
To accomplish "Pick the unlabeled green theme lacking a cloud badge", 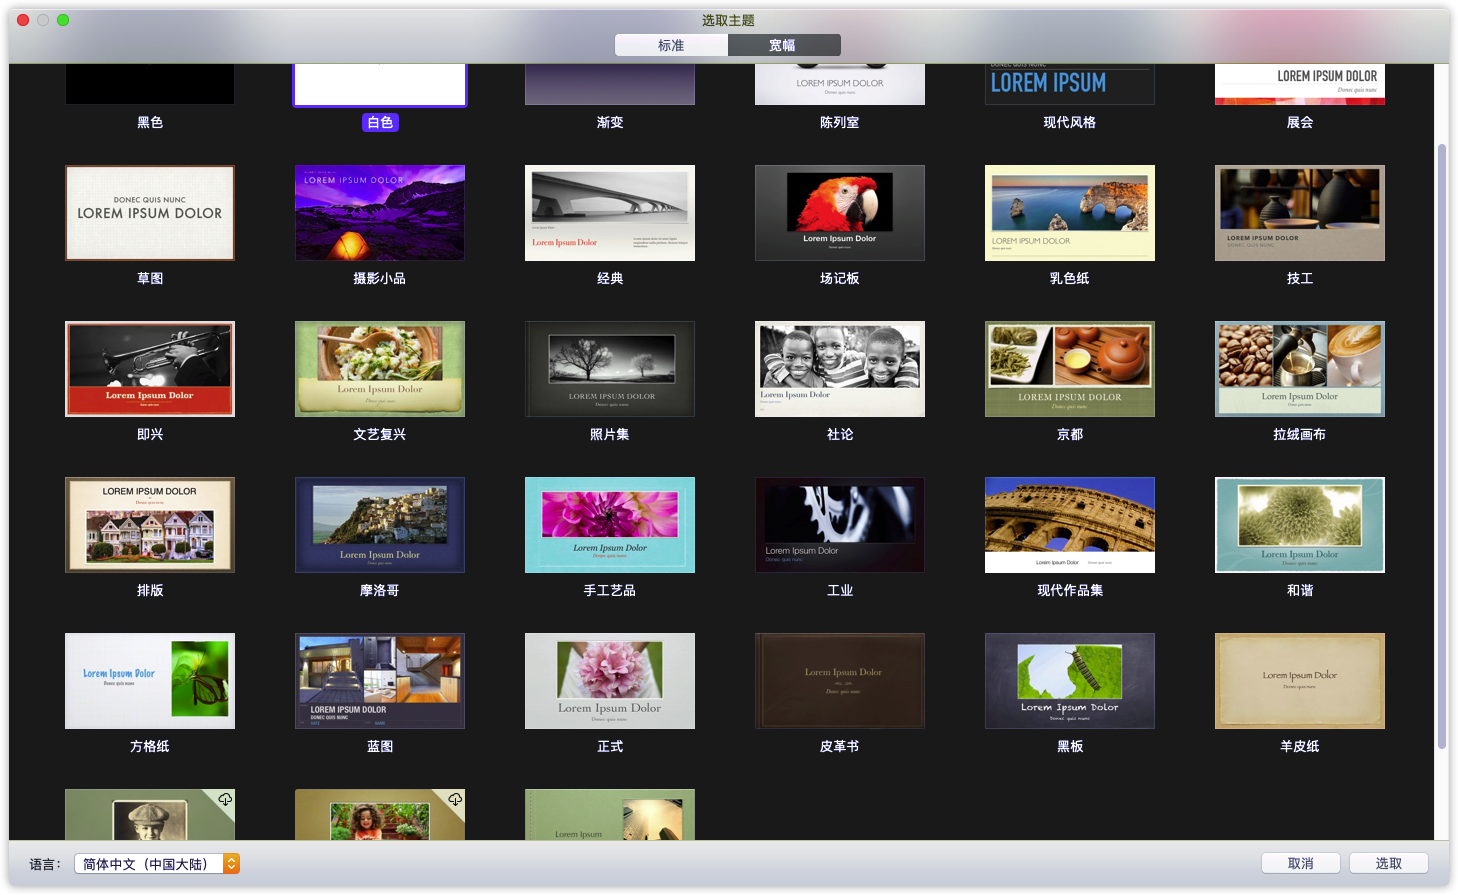I will 610,815.
